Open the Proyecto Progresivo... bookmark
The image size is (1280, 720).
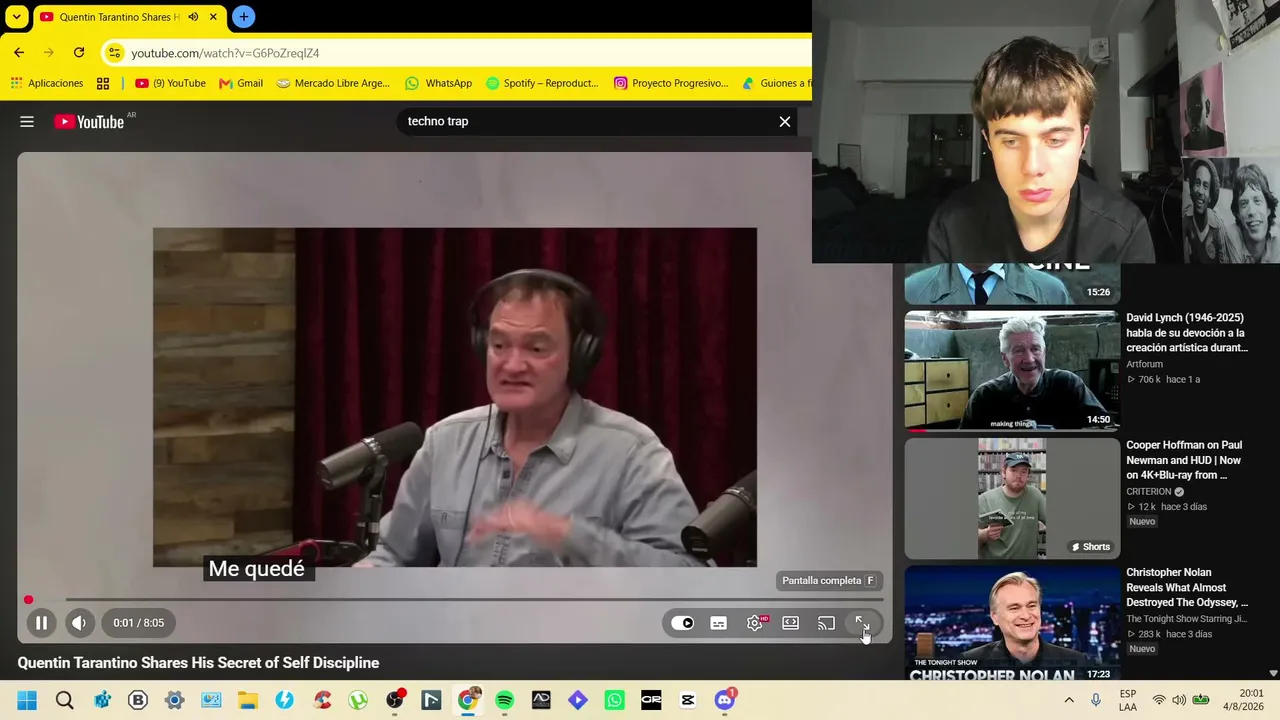pos(671,83)
